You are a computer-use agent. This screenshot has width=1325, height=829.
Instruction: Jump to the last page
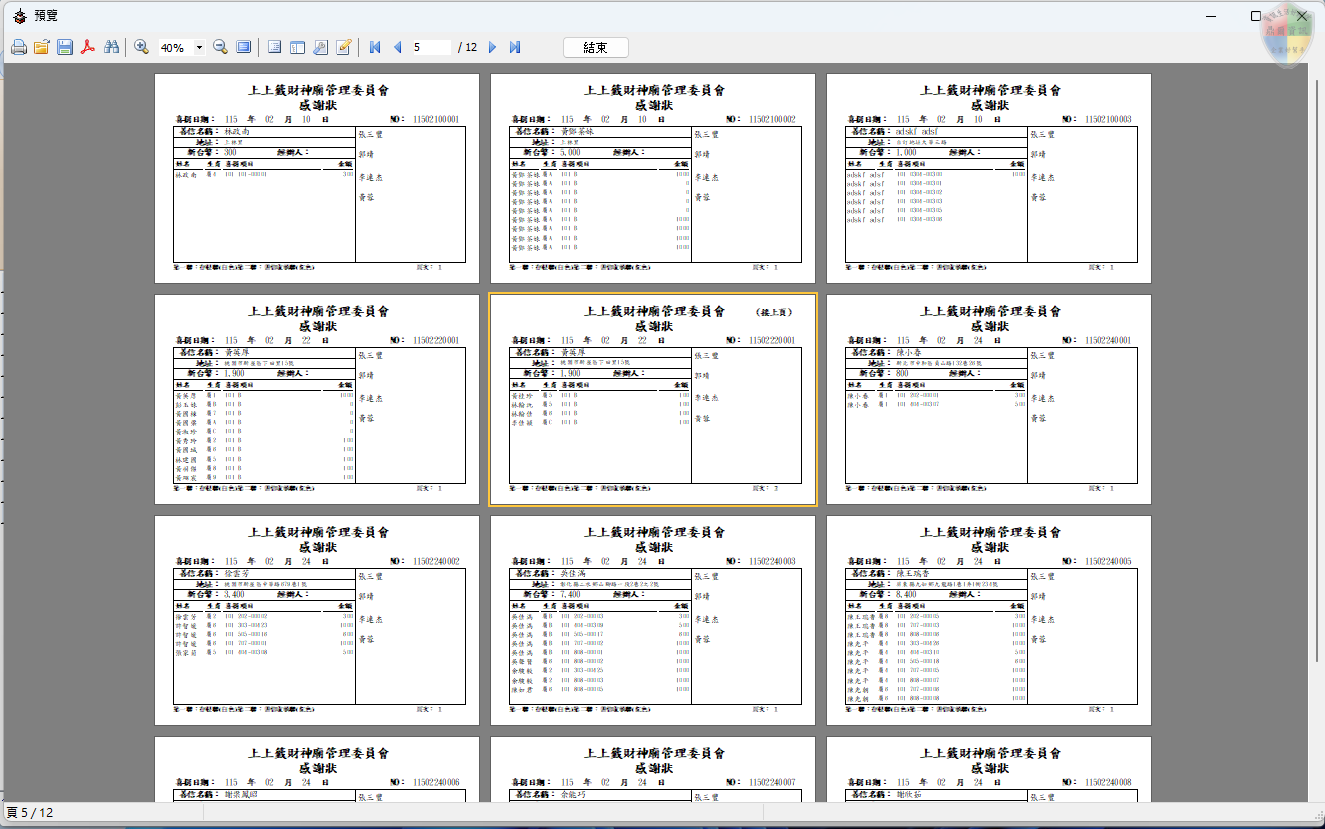tap(515, 47)
